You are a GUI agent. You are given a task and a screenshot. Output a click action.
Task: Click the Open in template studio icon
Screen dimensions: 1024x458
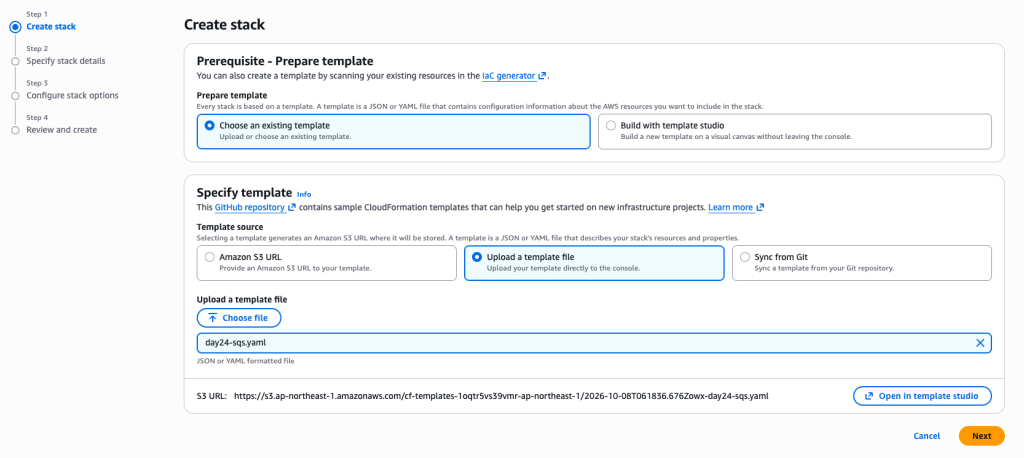point(869,396)
